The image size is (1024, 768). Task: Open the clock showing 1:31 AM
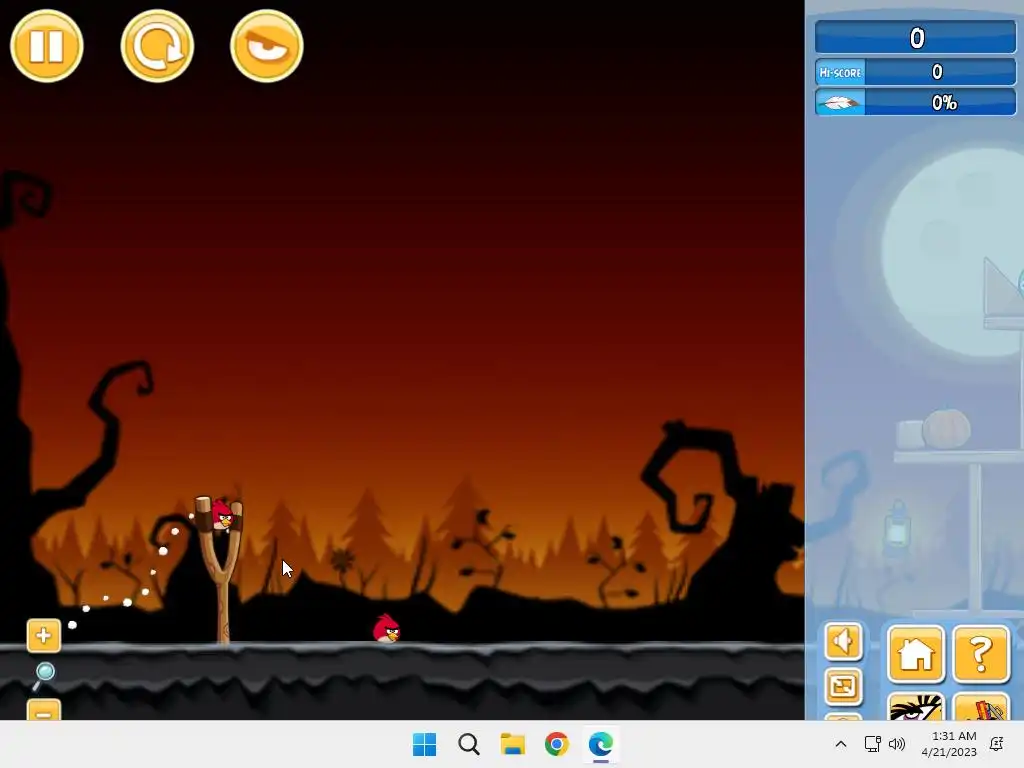pos(950,744)
